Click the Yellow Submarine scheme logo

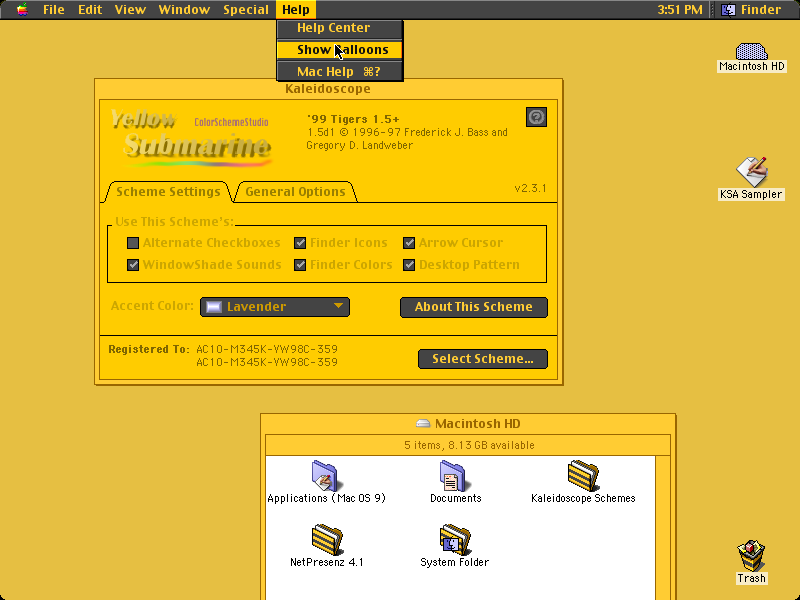(x=190, y=138)
